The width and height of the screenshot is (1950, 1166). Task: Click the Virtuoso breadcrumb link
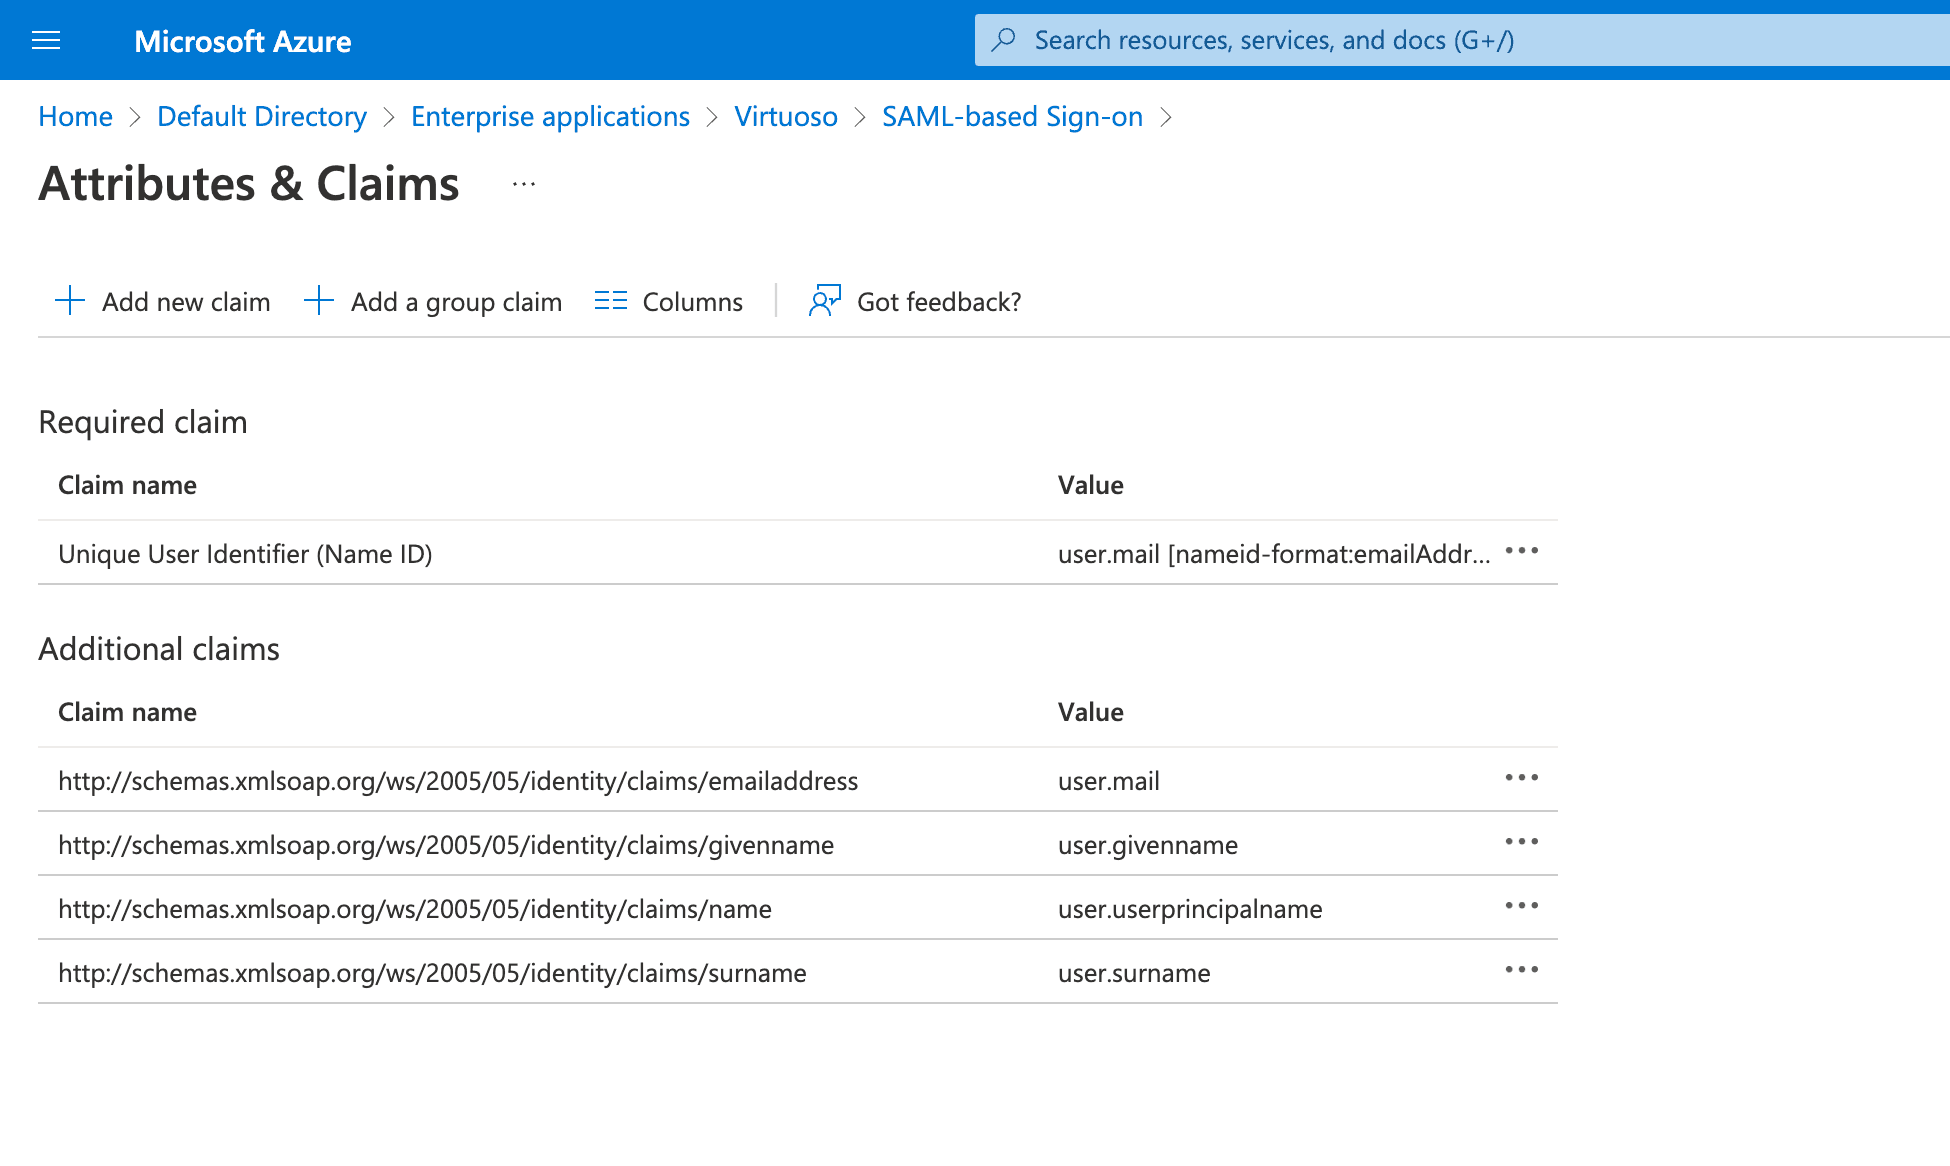(x=786, y=117)
